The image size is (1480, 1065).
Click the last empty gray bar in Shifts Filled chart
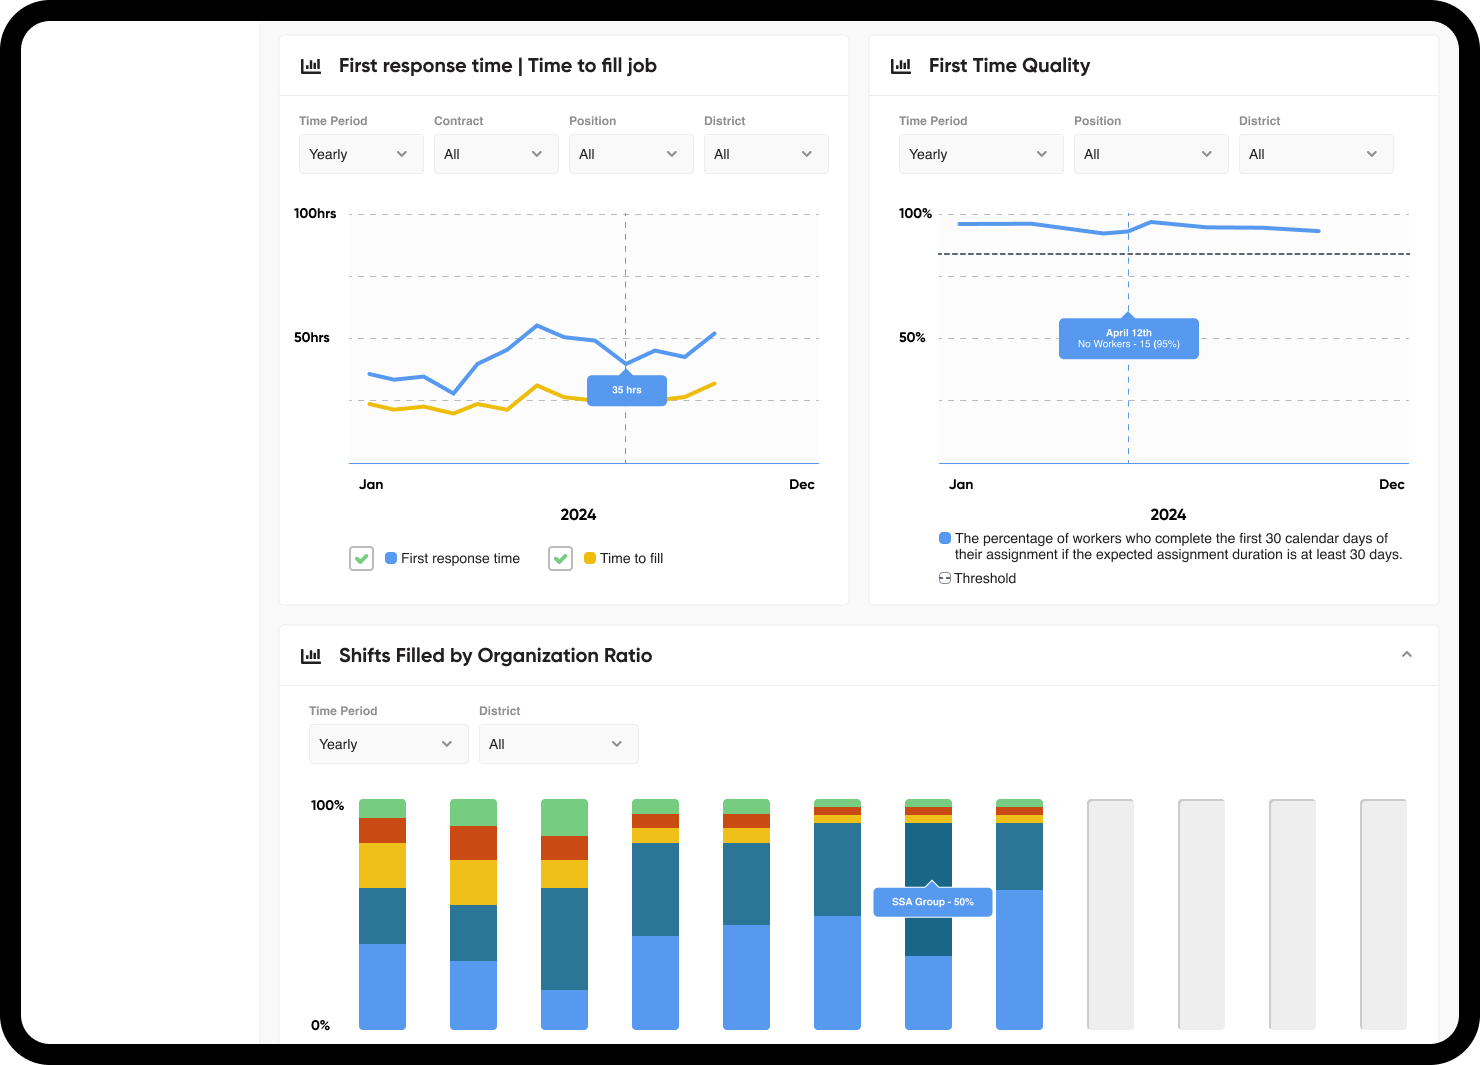coord(1384,914)
